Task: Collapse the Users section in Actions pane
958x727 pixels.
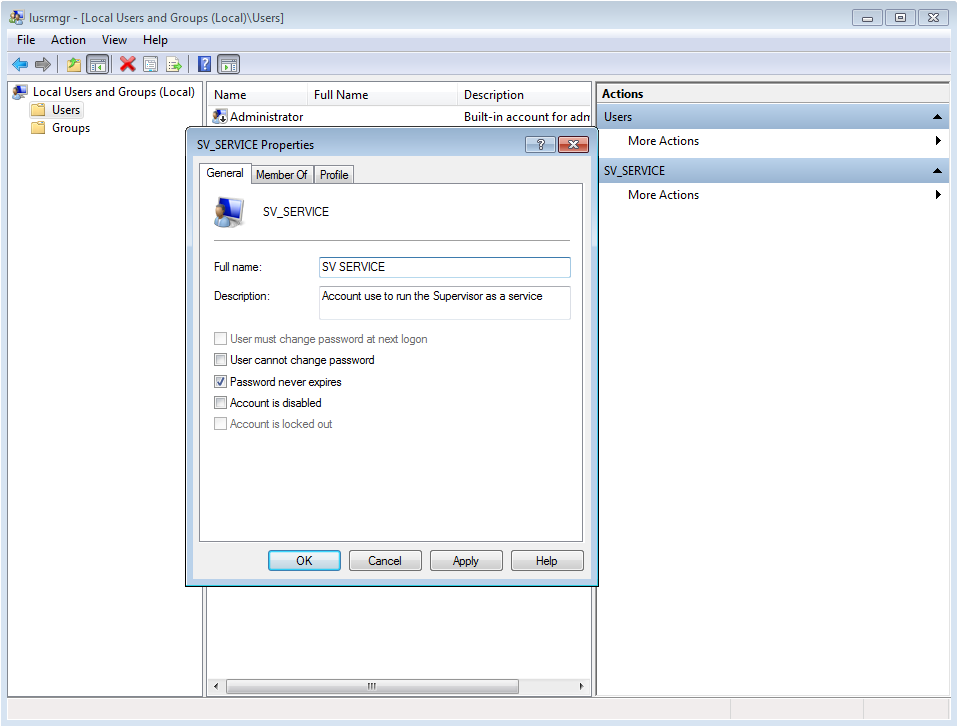Action: pos(937,117)
